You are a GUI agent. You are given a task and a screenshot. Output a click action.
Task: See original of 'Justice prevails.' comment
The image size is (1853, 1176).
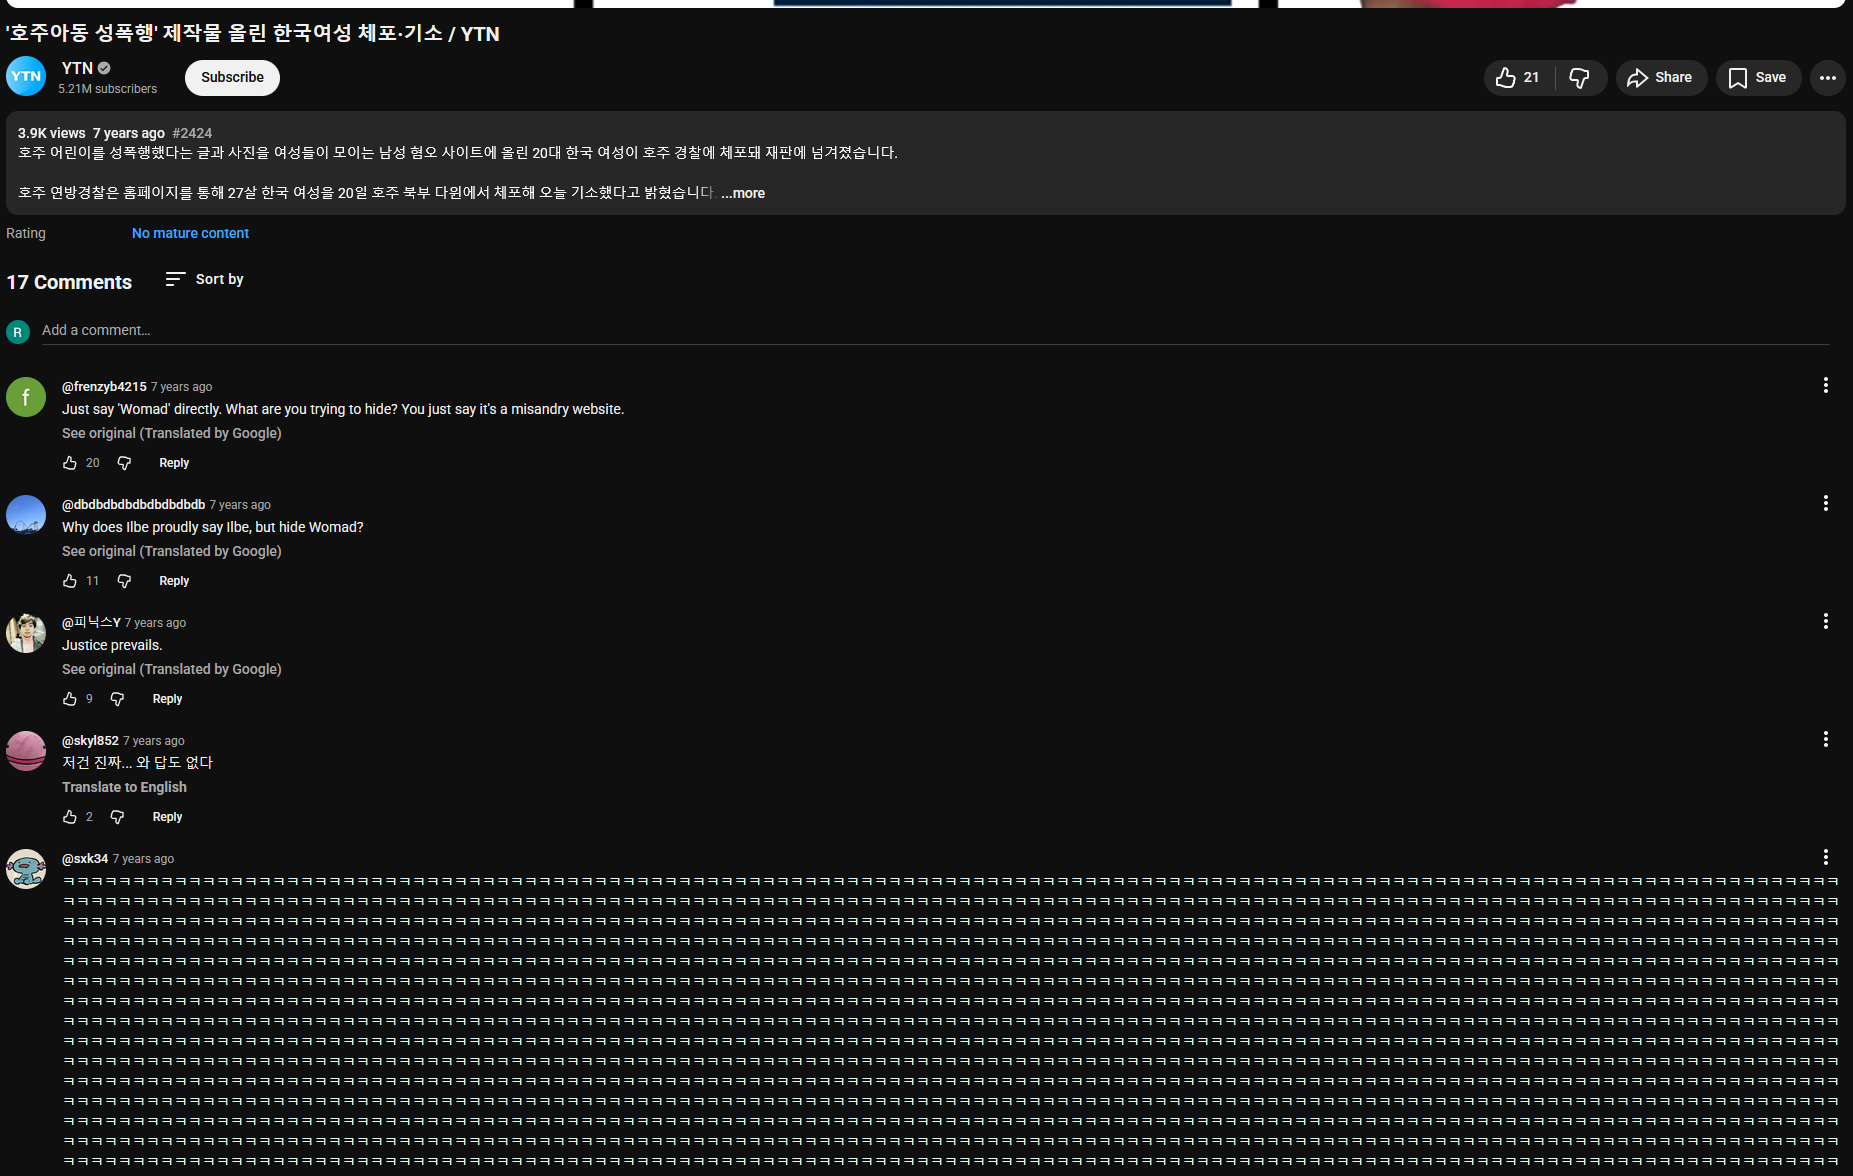(x=172, y=669)
